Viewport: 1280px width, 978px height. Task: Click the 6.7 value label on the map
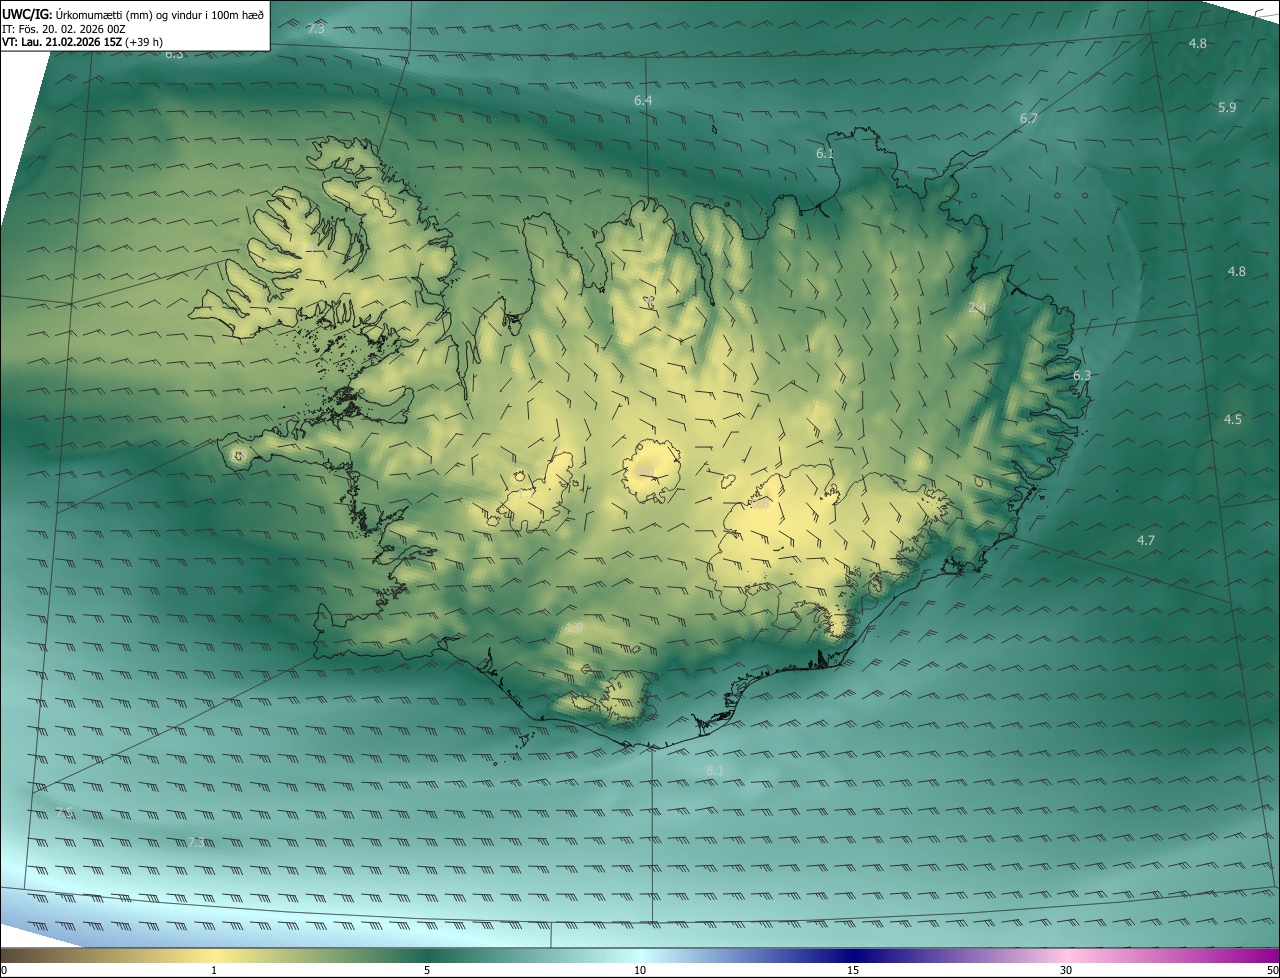pos(1028,119)
